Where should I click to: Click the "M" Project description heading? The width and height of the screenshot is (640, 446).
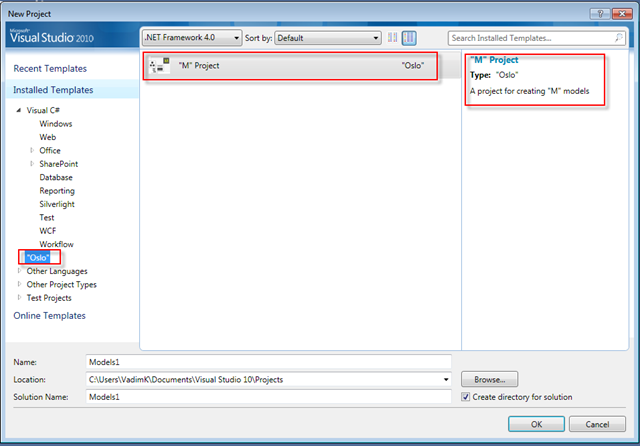[x=494, y=60]
